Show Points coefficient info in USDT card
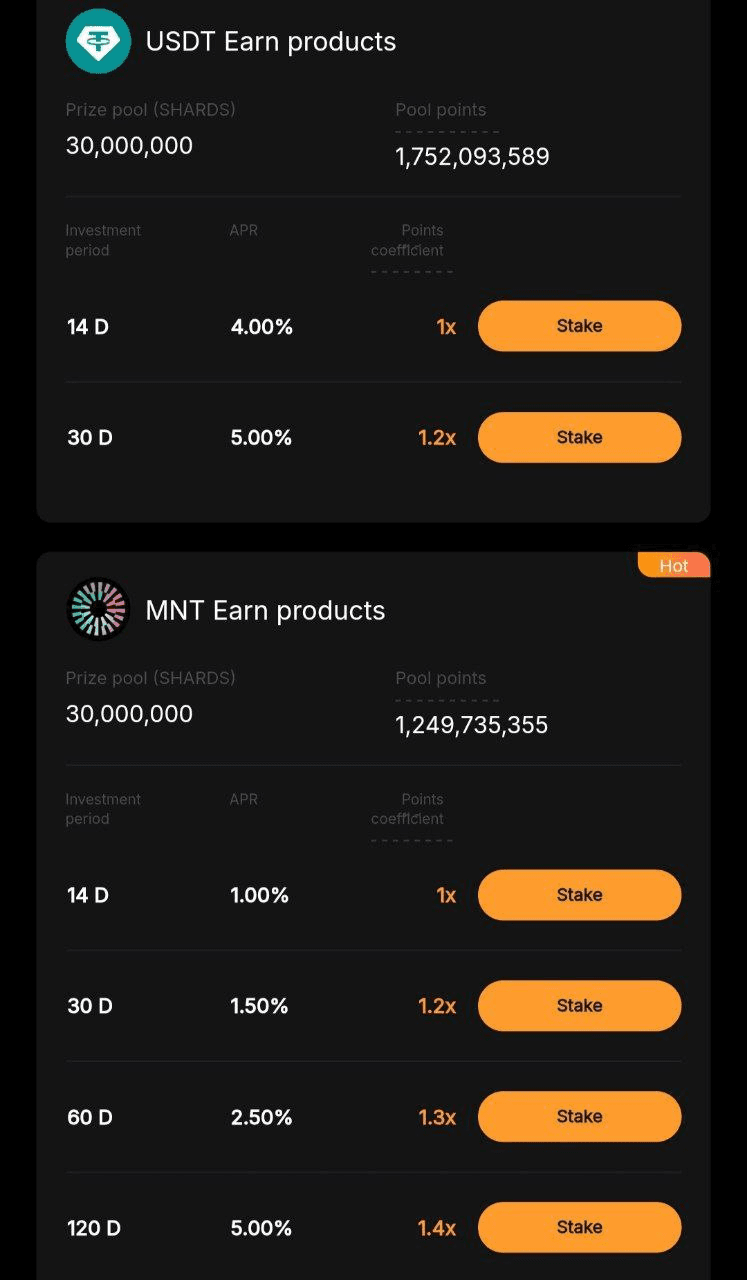Screen dimensions: 747x1280 click(408, 240)
